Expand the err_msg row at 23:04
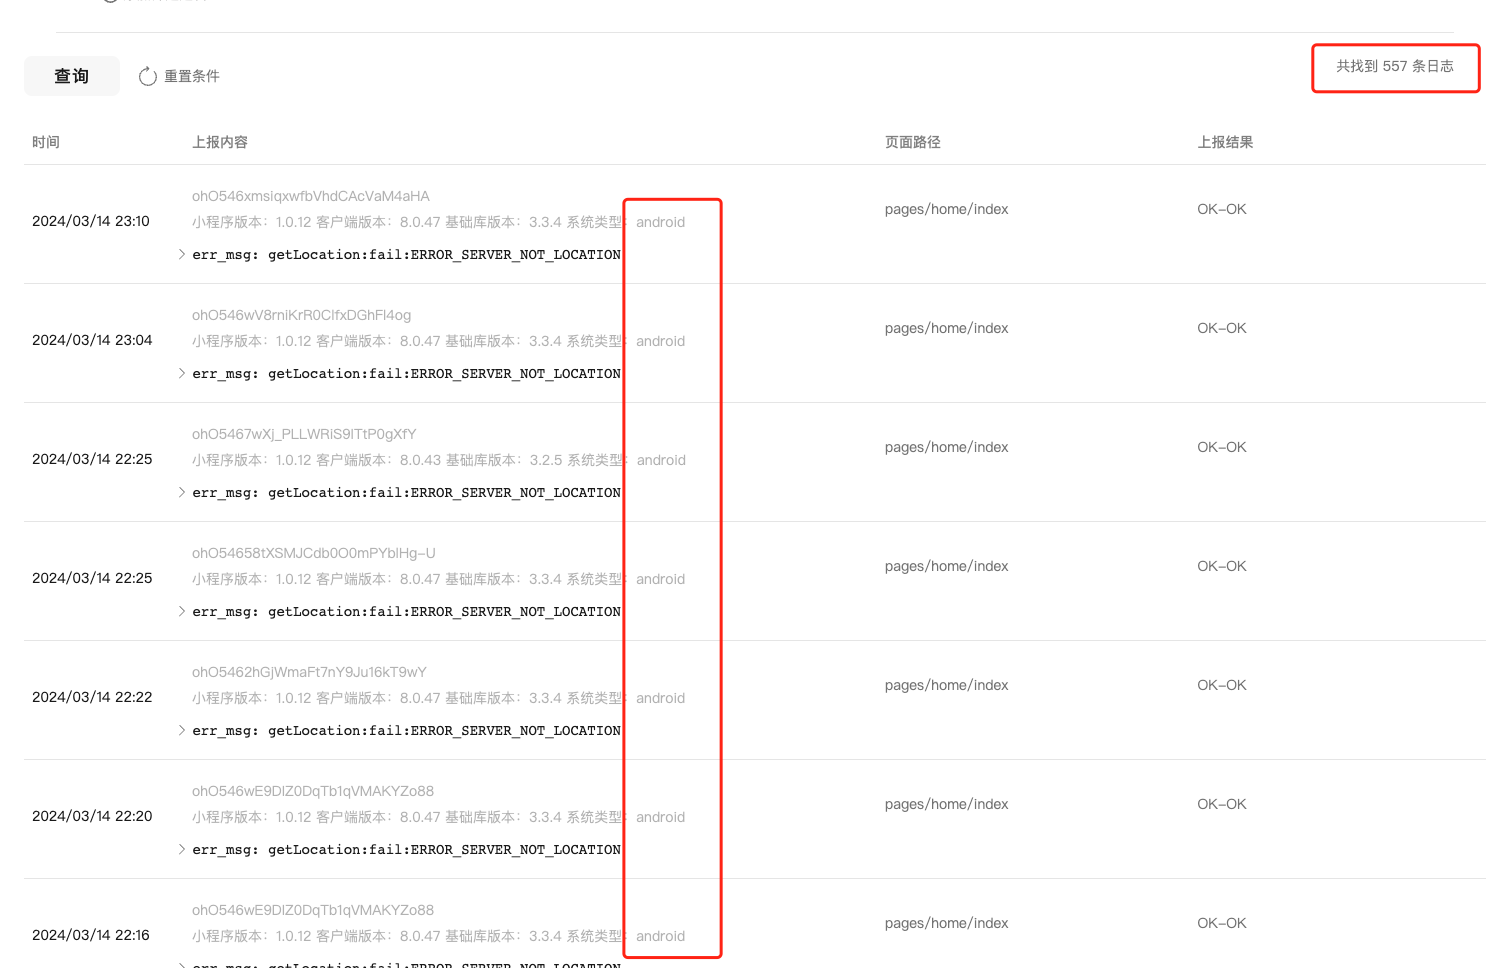 (182, 373)
